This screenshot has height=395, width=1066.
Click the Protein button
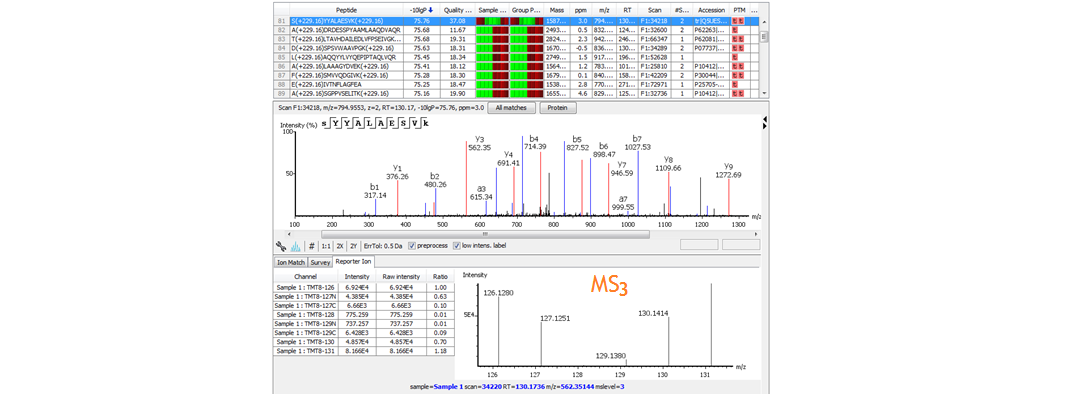tap(558, 108)
